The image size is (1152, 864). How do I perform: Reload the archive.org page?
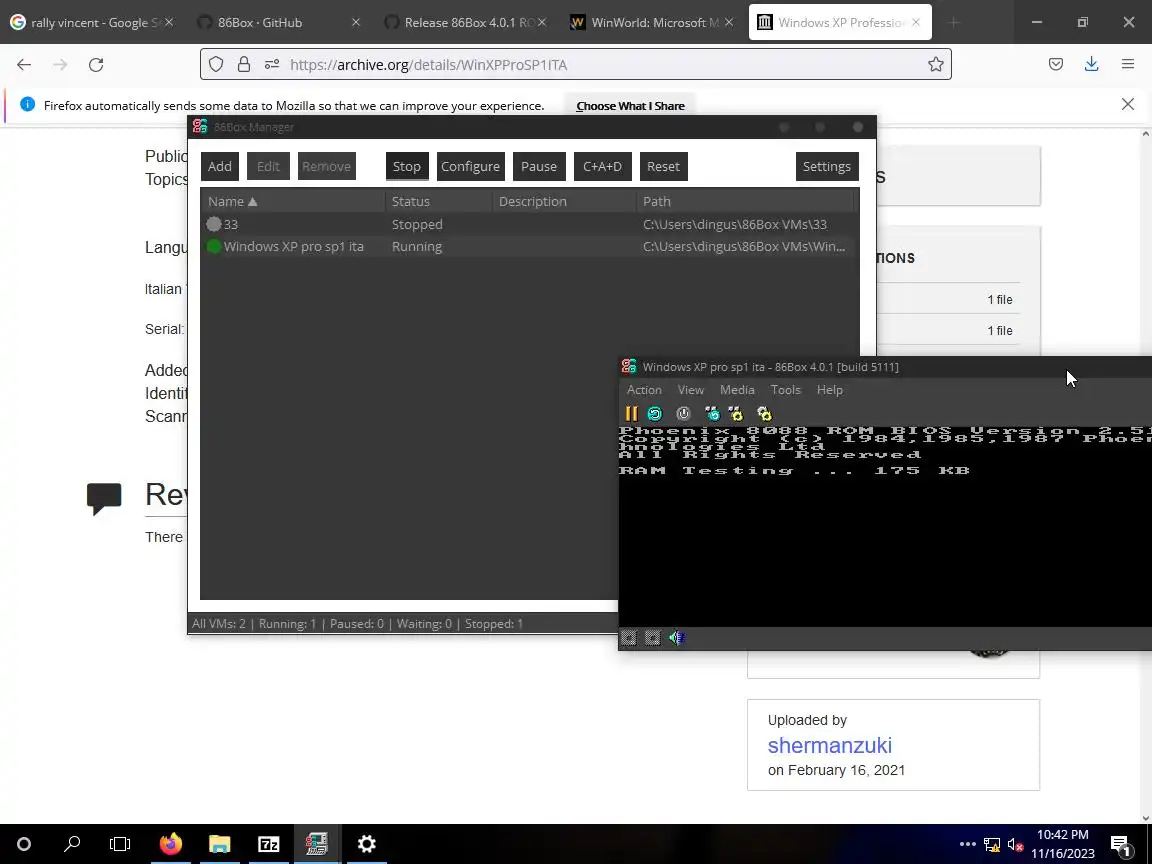point(96,65)
